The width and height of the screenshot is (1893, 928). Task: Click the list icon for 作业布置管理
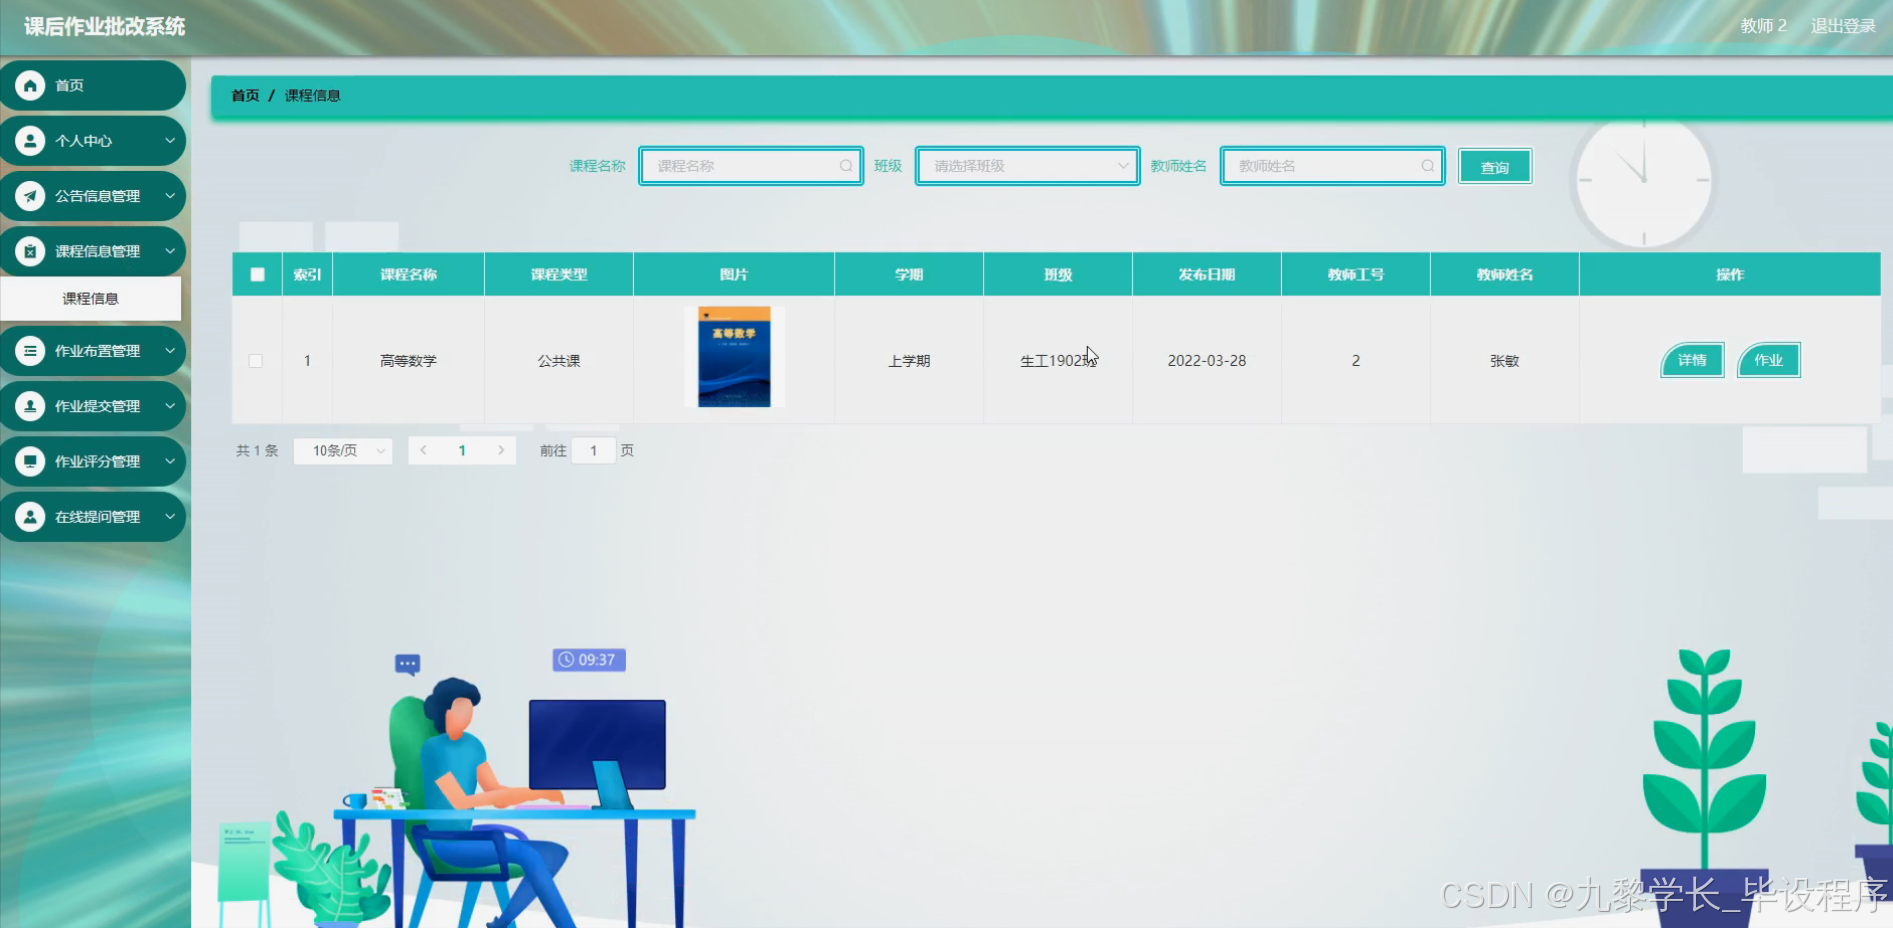[30, 351]
